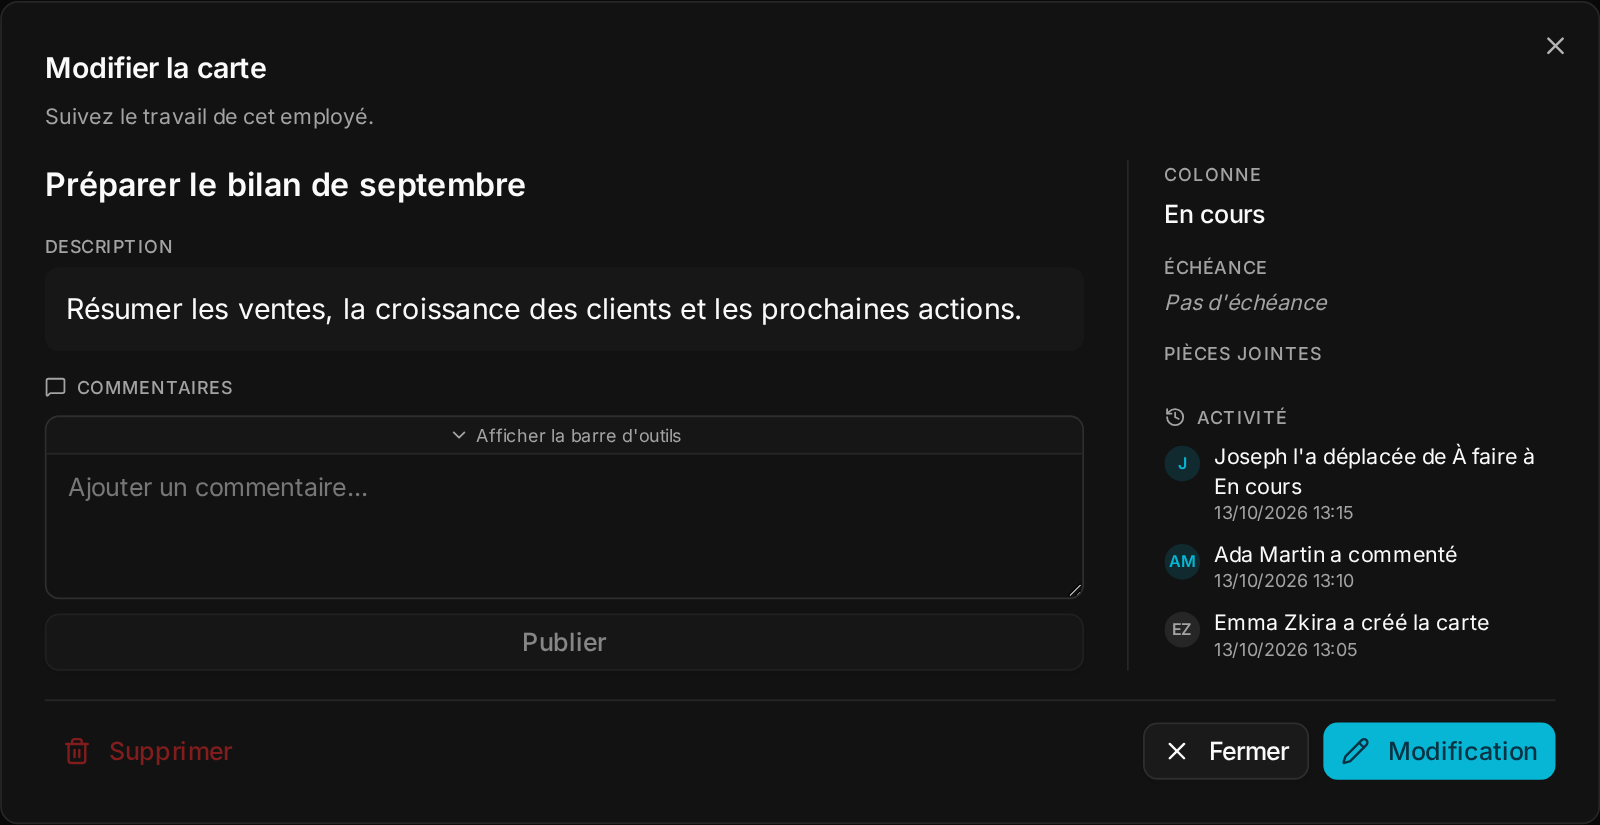
Task: Click the 'ÉCHÉANCE' section label
Action: pos(1215,267)
